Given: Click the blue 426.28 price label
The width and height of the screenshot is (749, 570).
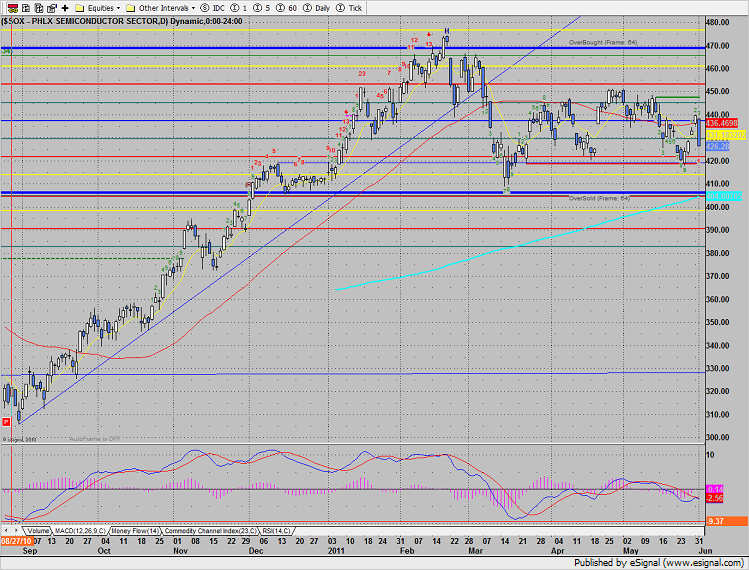Looking at the screenshot, I should (717, 146).
